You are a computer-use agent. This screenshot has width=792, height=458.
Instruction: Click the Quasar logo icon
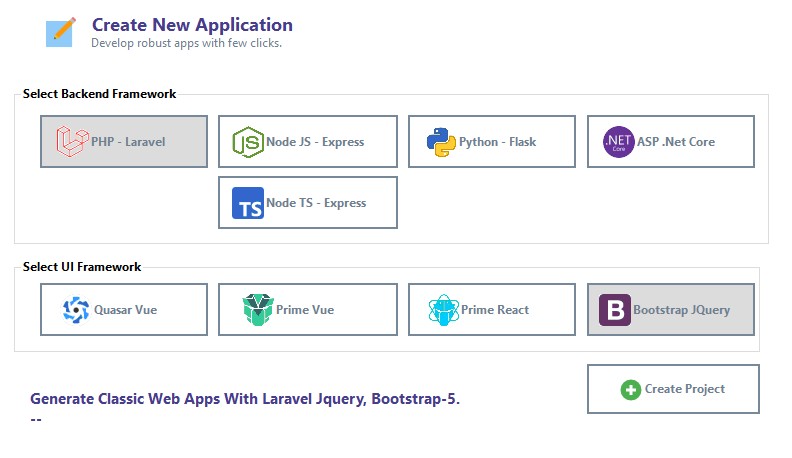(x=76, y=310)
